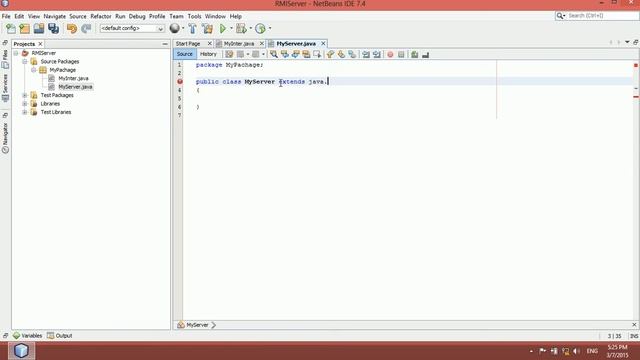This screenshot has width=640, height=360.
Task: Expand the Libraries node
Action: click(25, 104)
